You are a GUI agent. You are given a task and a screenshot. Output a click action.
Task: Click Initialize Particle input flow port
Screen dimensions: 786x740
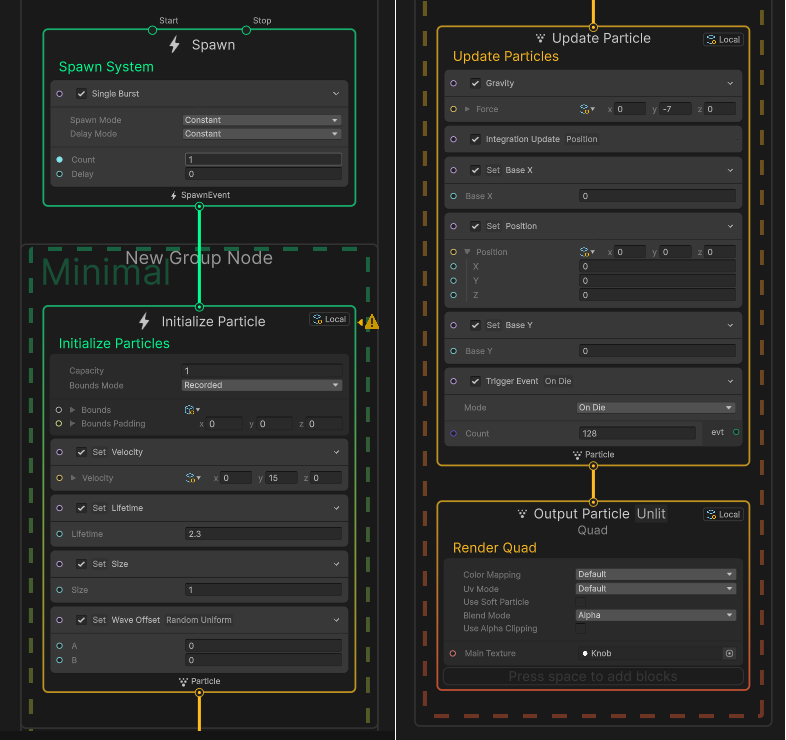(200, 307)
